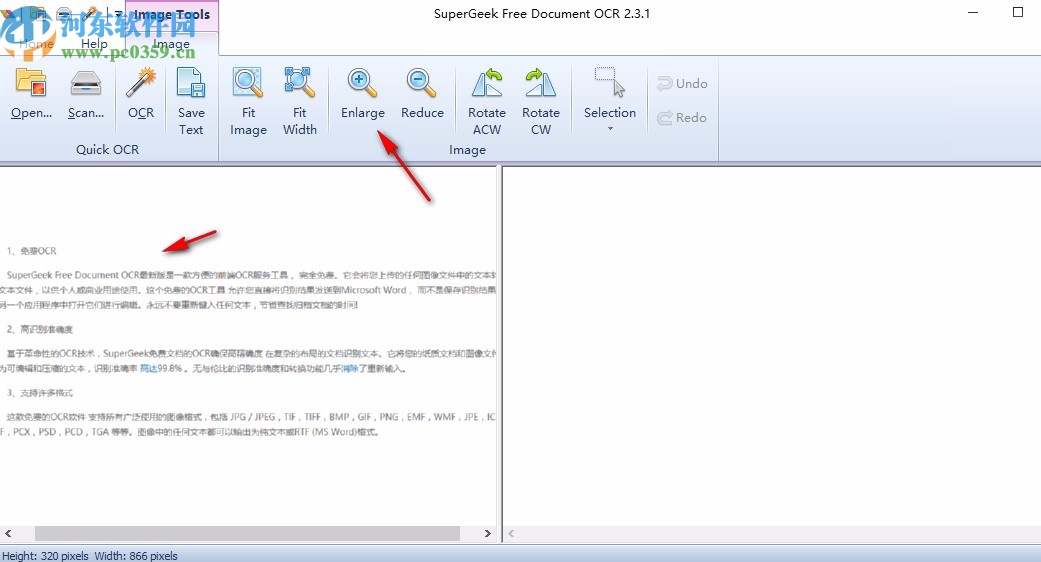Rotate the image anticlockwise (Rotate ACW)

pos(487,102)
